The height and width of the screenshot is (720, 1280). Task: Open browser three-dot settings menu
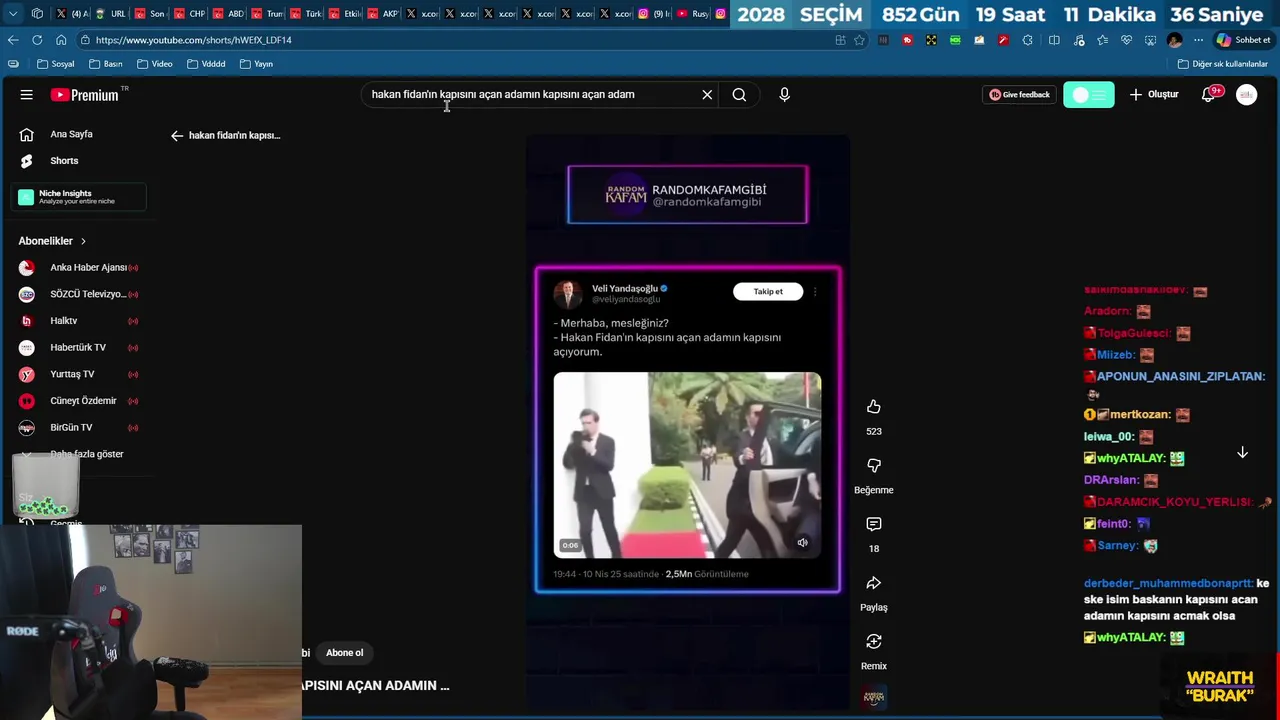coord(1198,40)
